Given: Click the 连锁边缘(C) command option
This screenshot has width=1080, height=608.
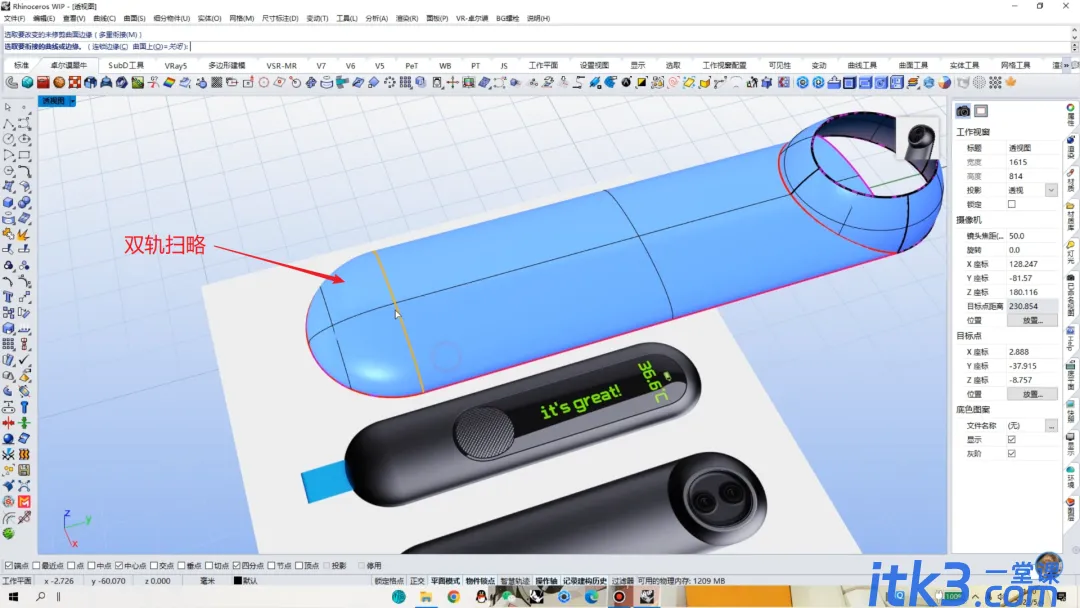Looking at the screenshot, I should [x=110, y=47].
